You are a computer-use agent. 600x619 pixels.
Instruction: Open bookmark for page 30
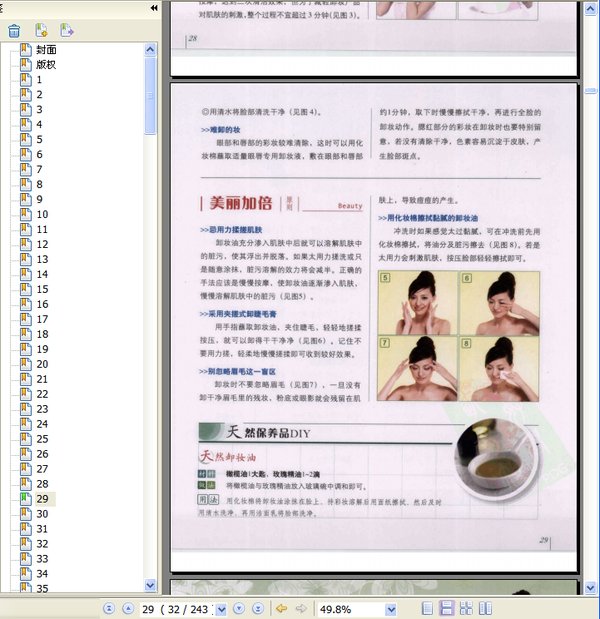[x=42, y=513]
